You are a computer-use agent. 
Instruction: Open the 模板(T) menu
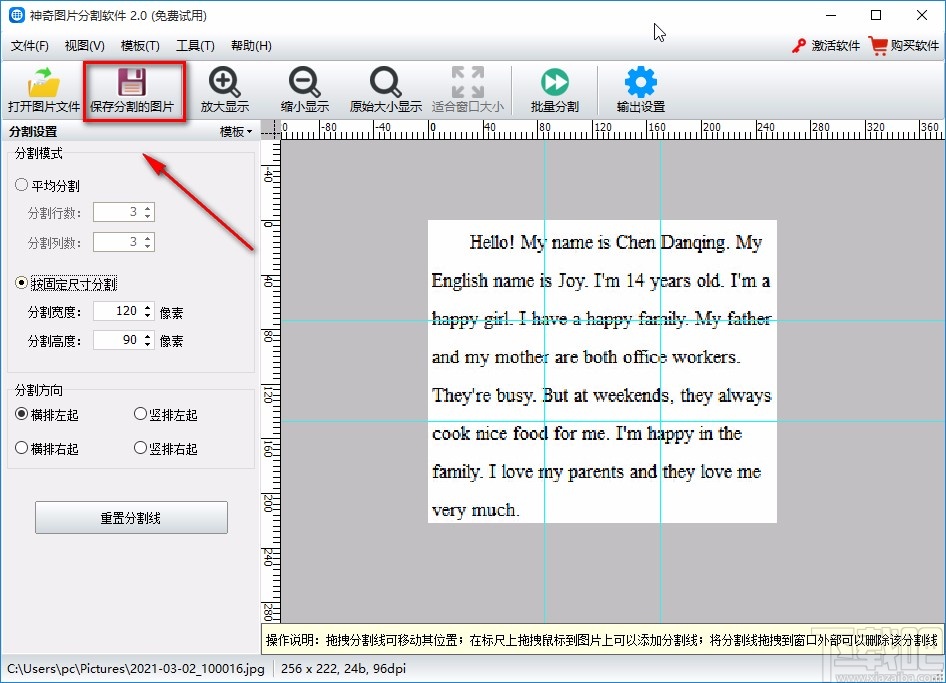(x=140, y=46)
